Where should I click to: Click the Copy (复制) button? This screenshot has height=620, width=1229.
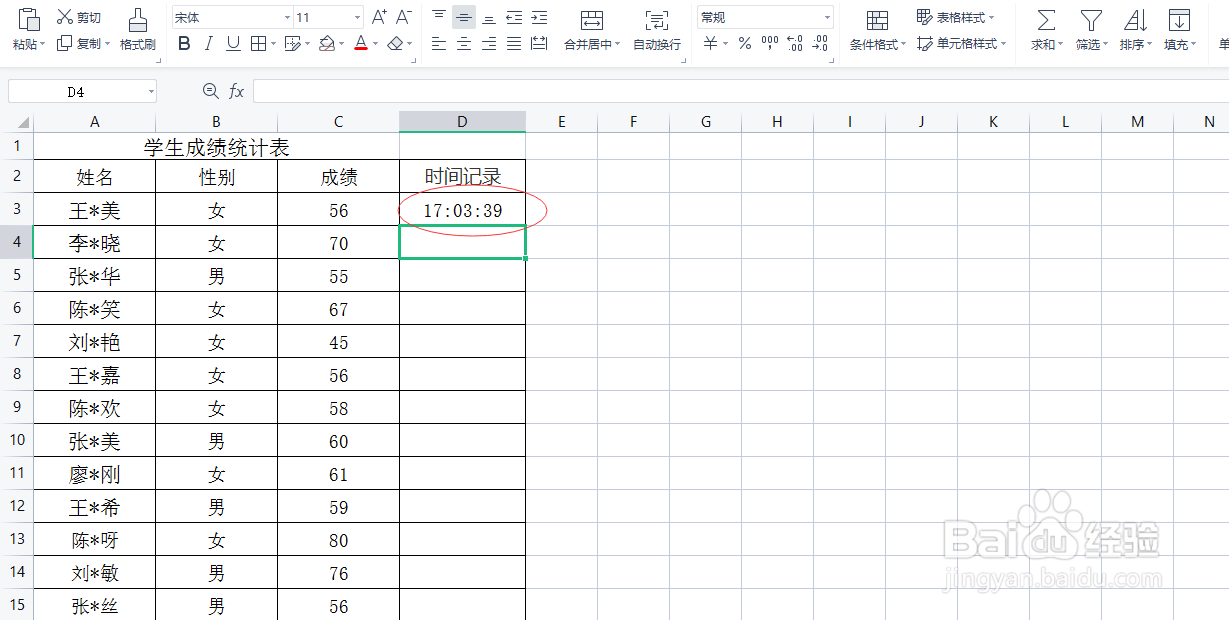click(x=78, y=43)
